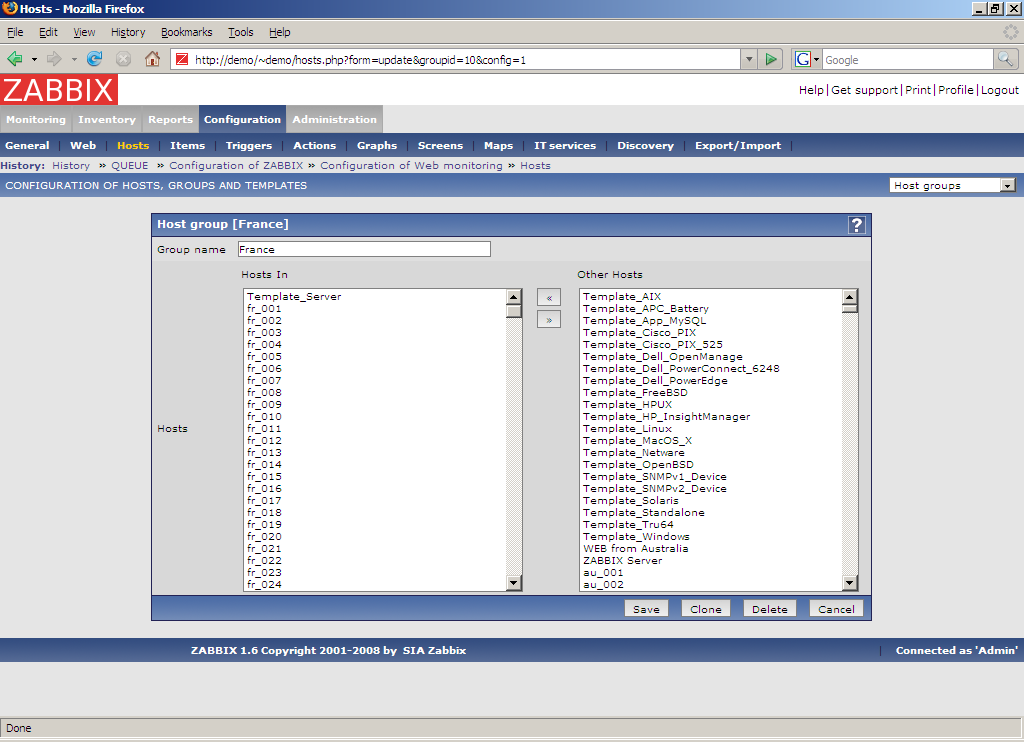Switch to the Inventory tab
Screen dimensions: 1024x742
tap(106, 120)
